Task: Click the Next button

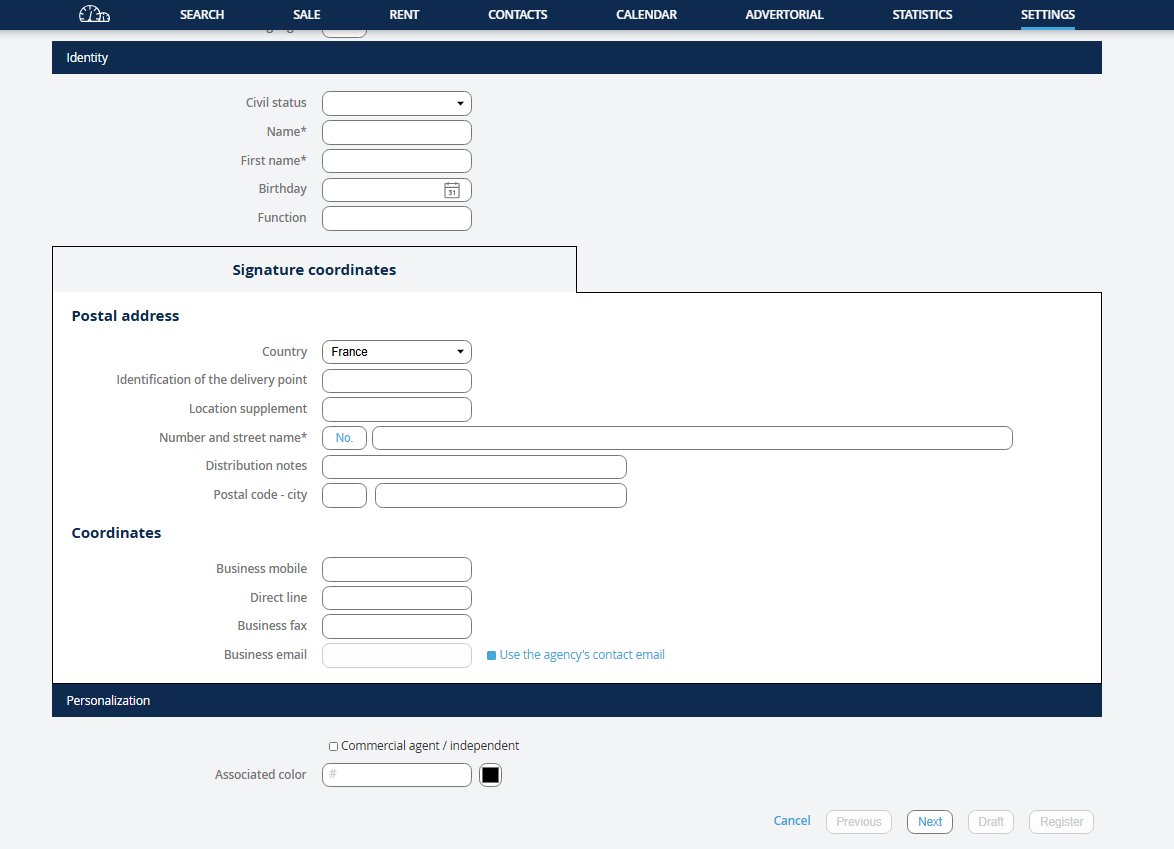Action: coord(930,822)
